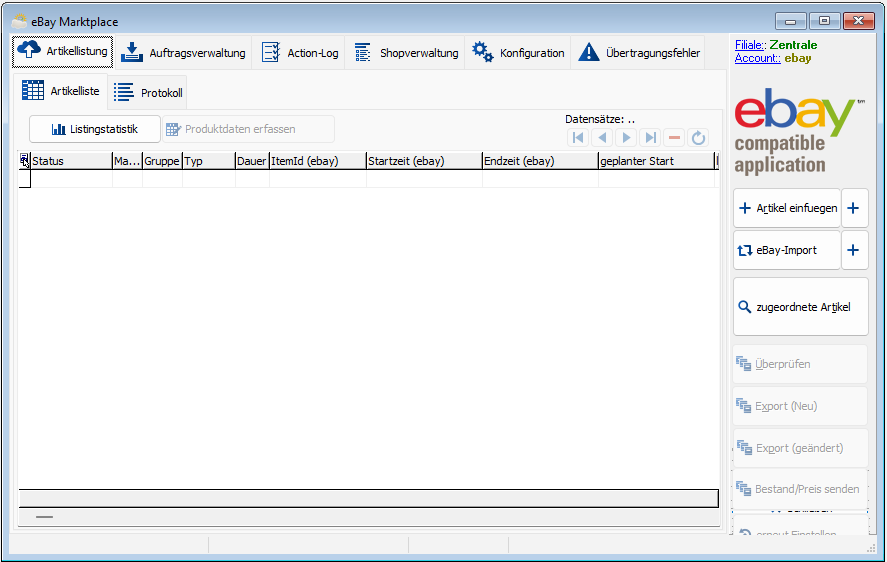Click the Startzeit (ebay) column header
The width and height of the screenshot is (887, 562).
click(424, 161)
